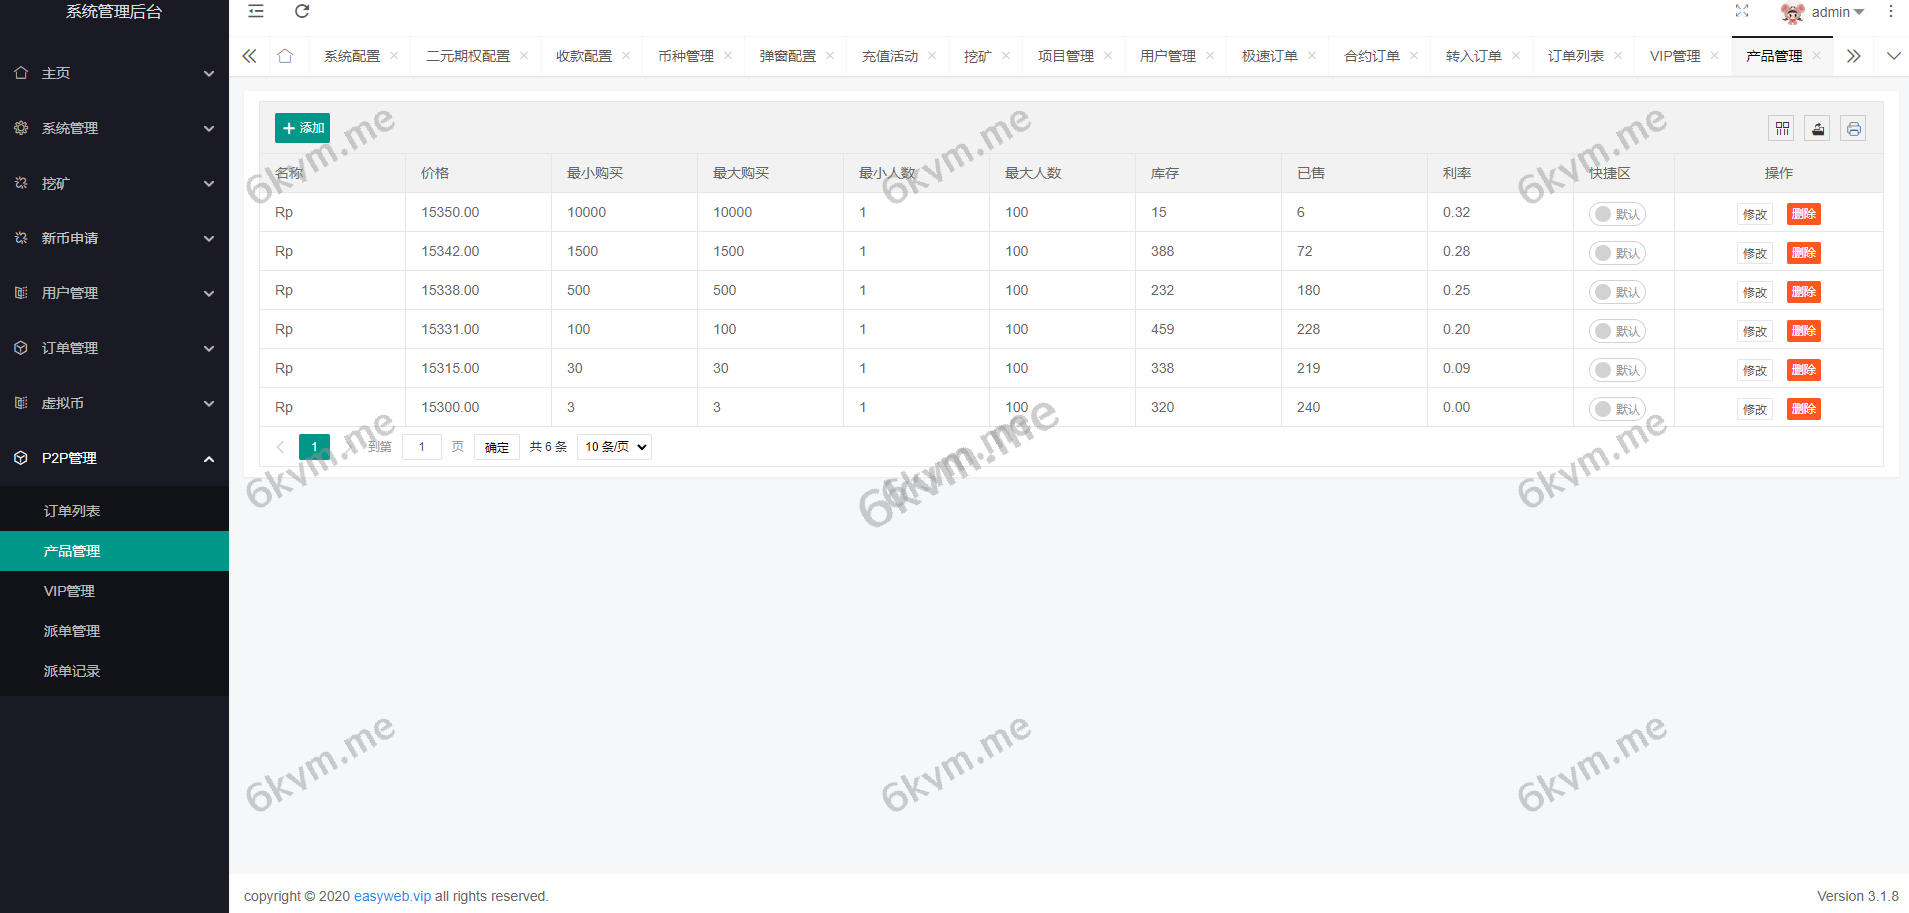
Task: Click the page number input field
Action: [421, 446]
